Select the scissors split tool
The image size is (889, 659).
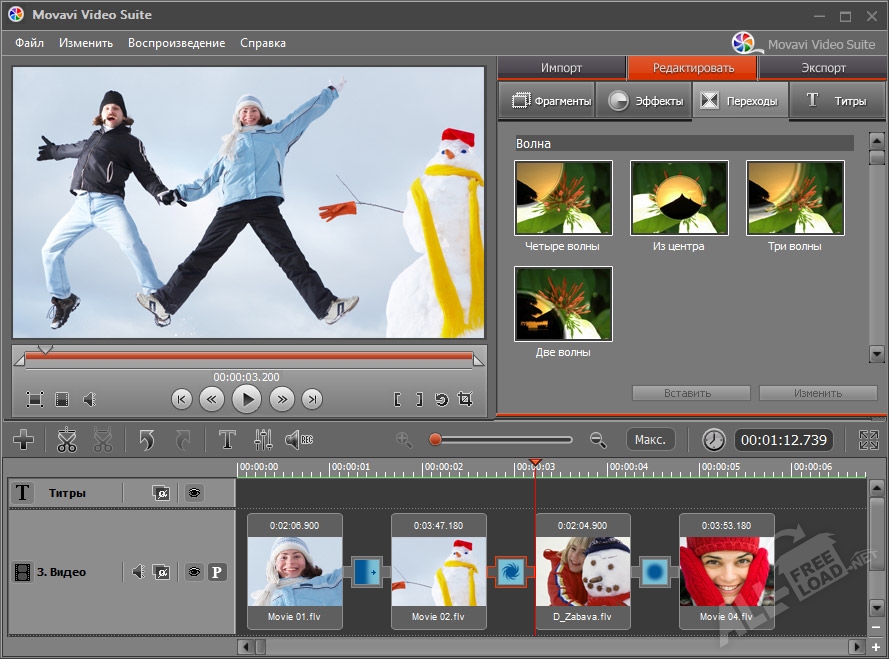tap(67, 440)
